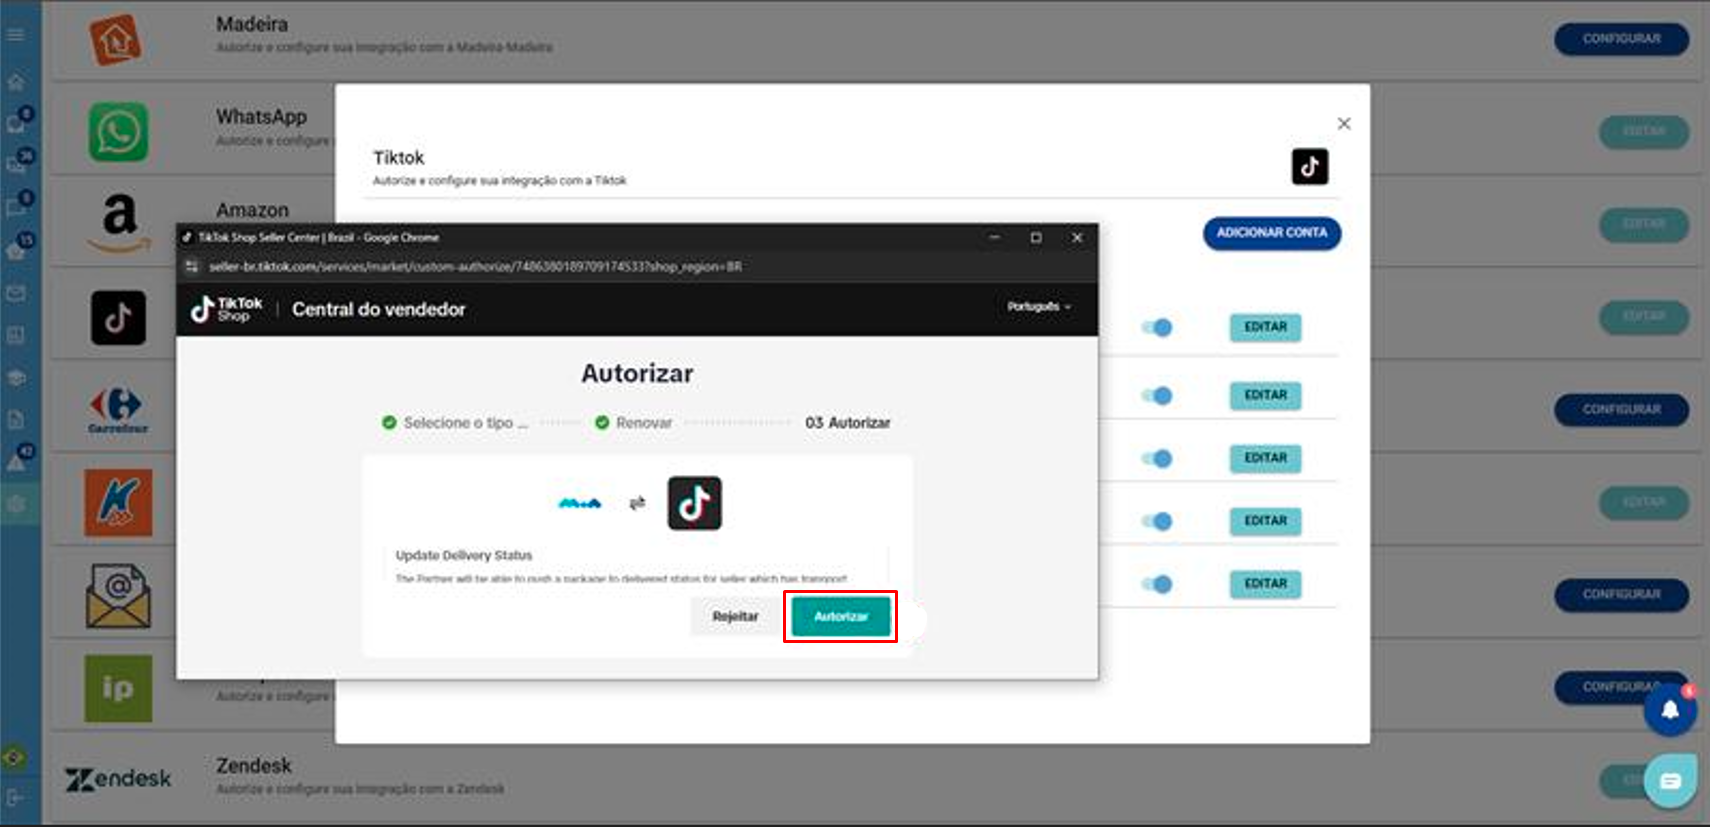This screenshot has width=1710, height=827.
Task: Toggle the bottommost account switch in Tiktok modal
Action: point(1157,584)
